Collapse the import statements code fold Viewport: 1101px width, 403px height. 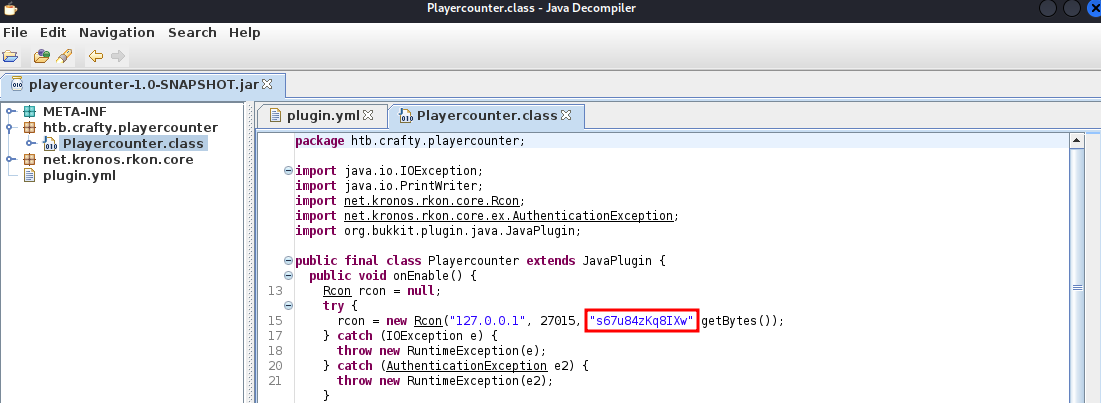(288, 170)
